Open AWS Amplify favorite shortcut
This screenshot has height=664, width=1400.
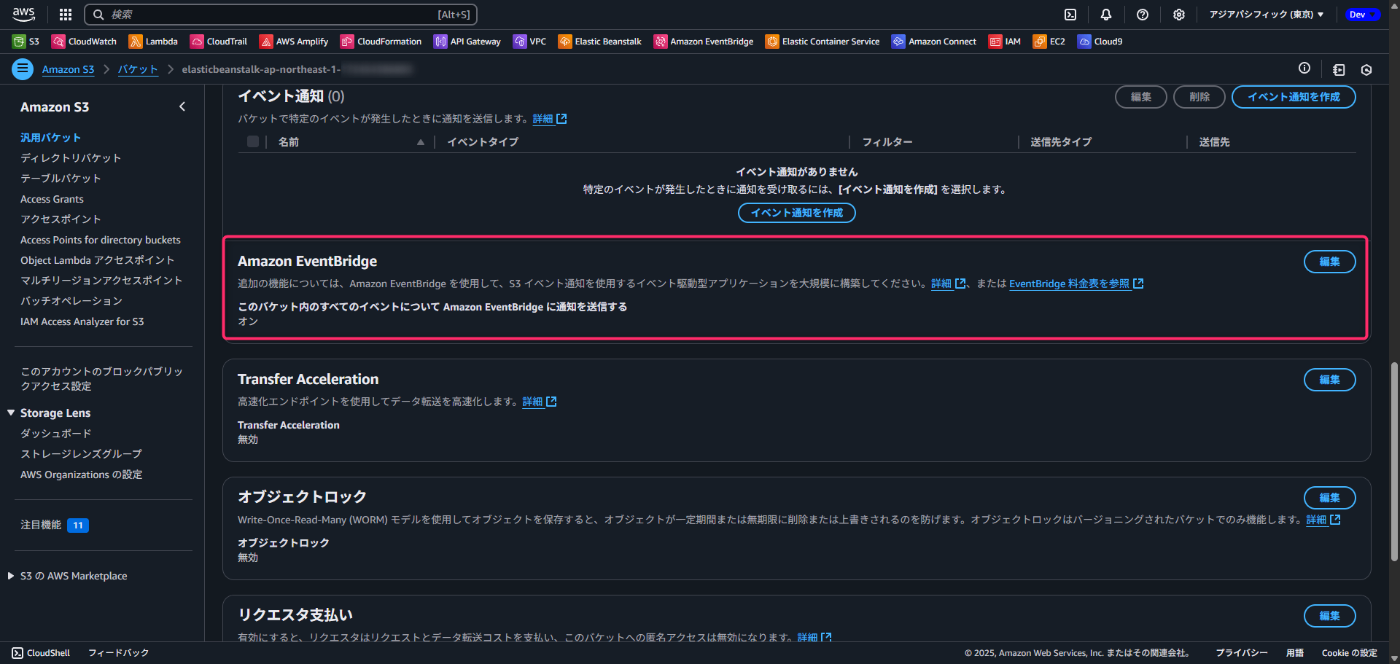click(x=295, y=42)
